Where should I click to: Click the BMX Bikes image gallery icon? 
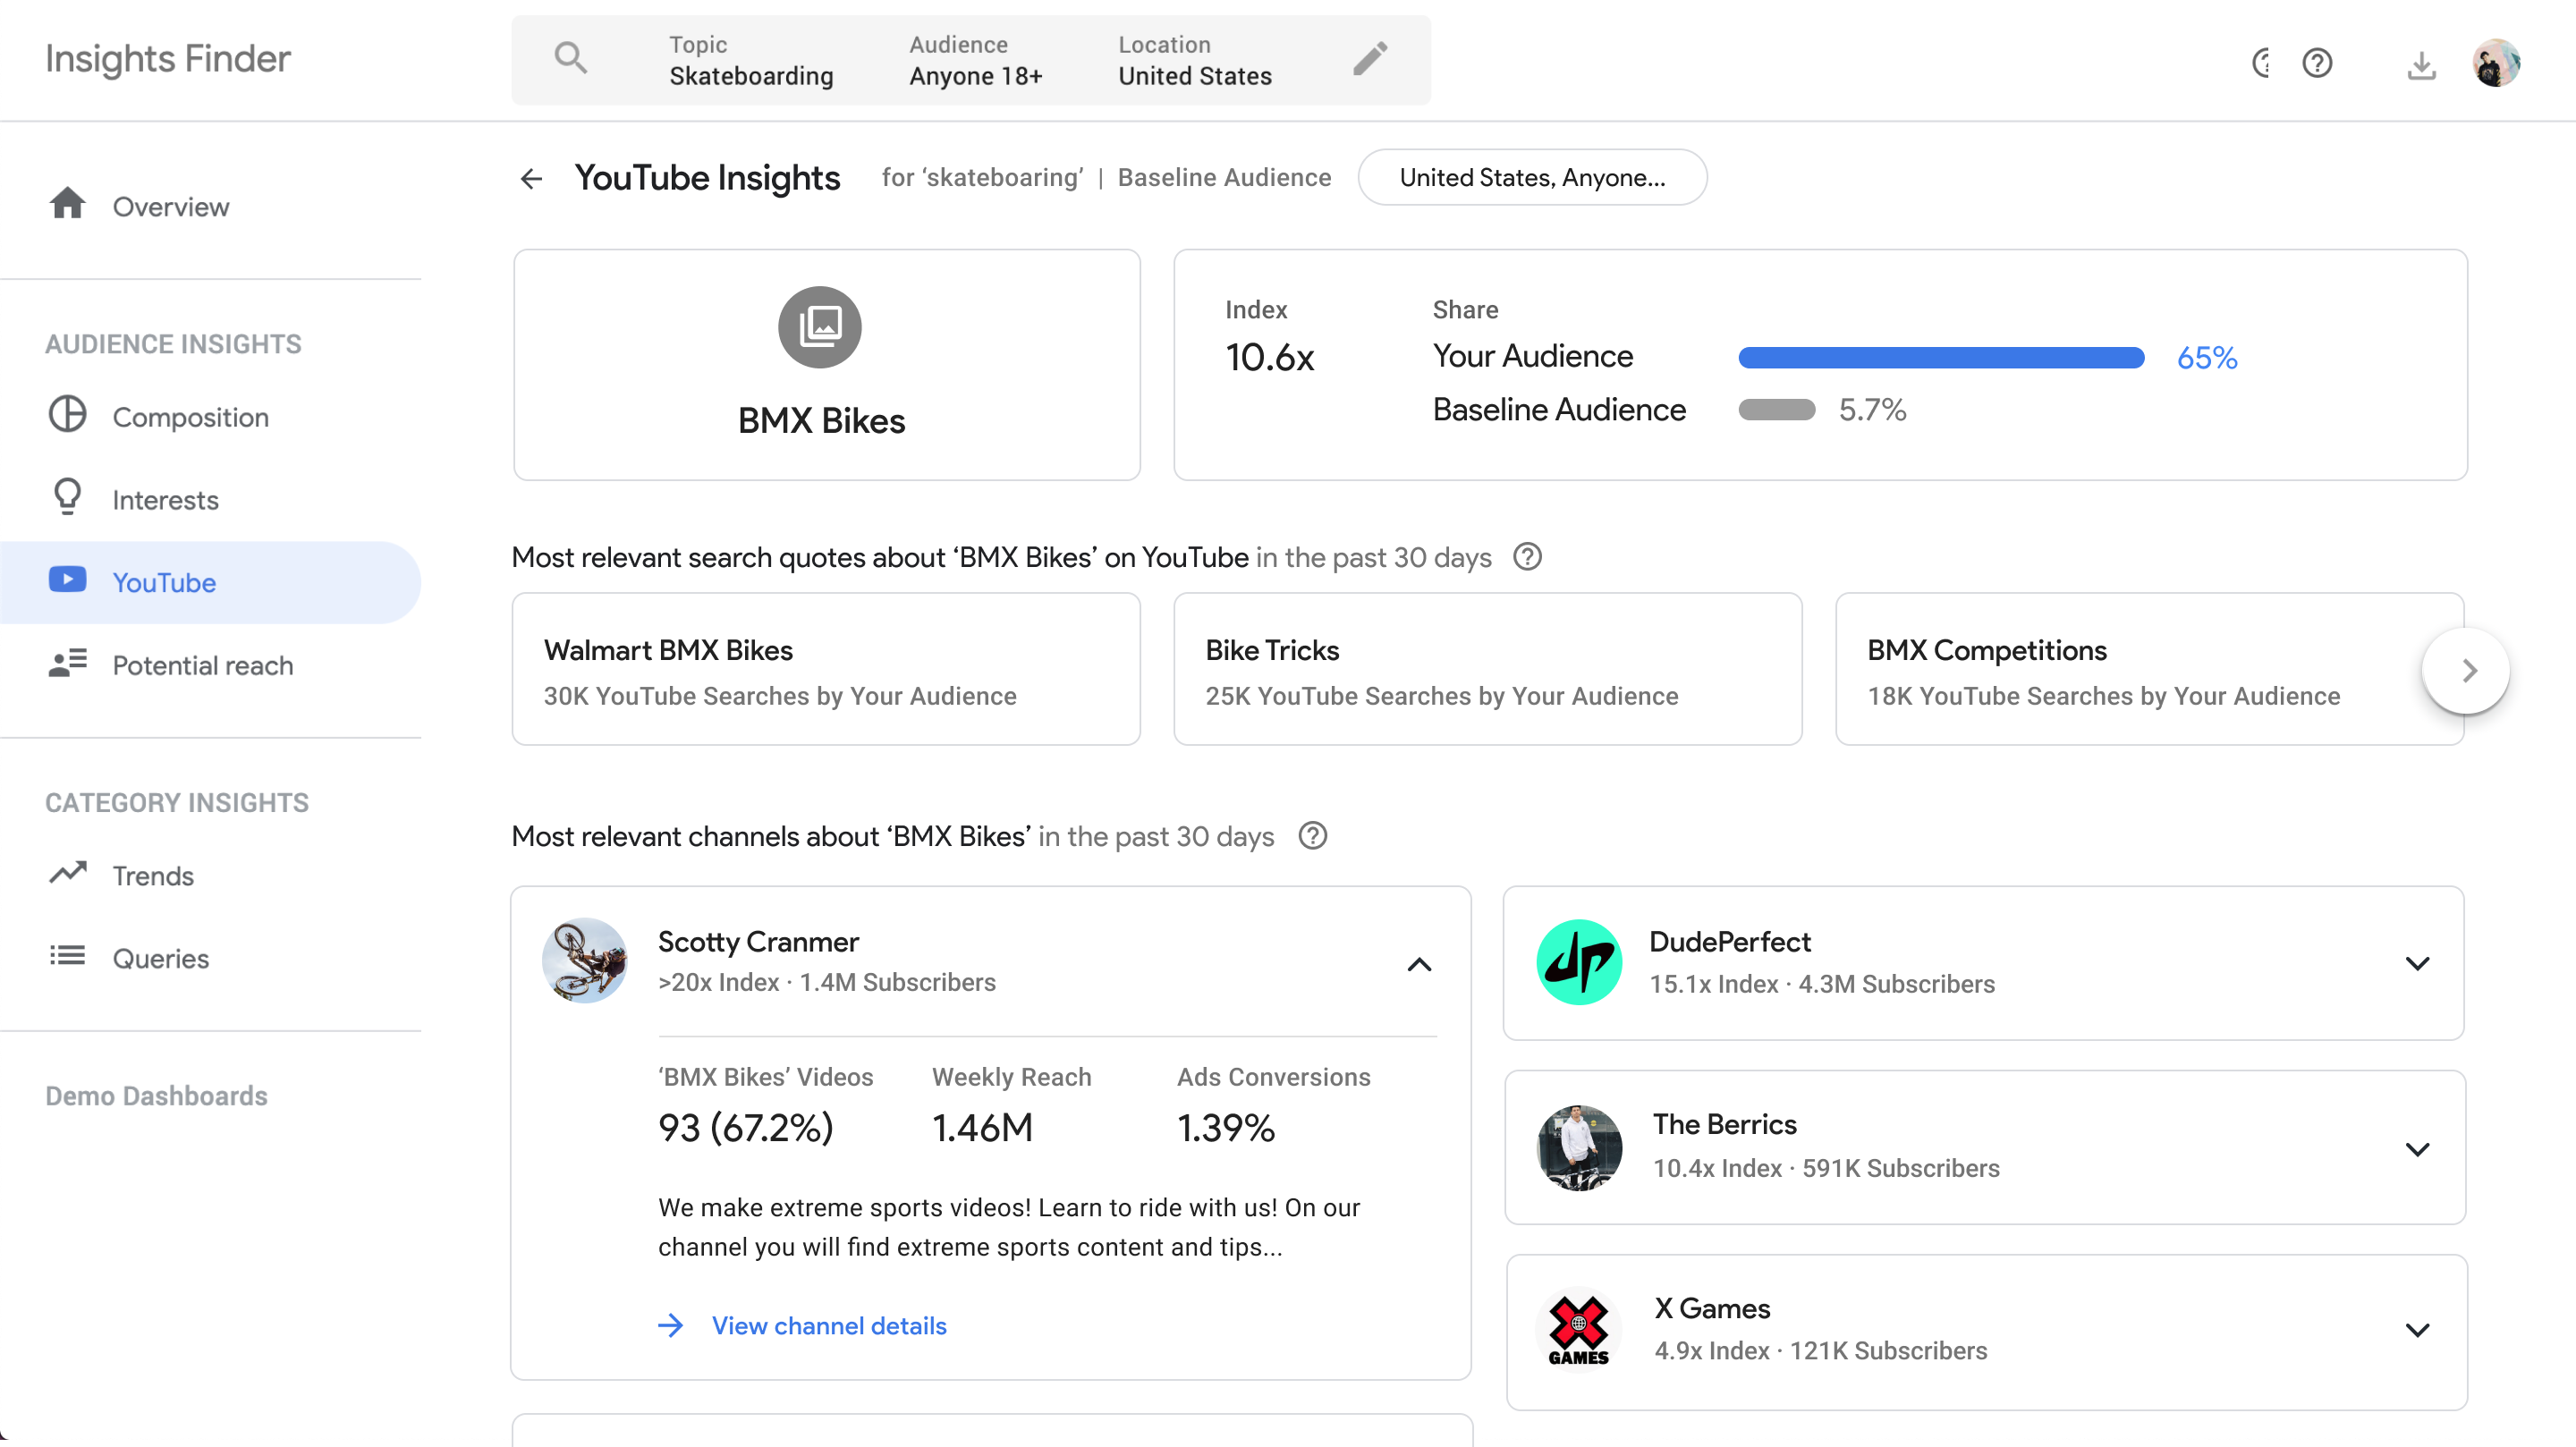point(819,326)
